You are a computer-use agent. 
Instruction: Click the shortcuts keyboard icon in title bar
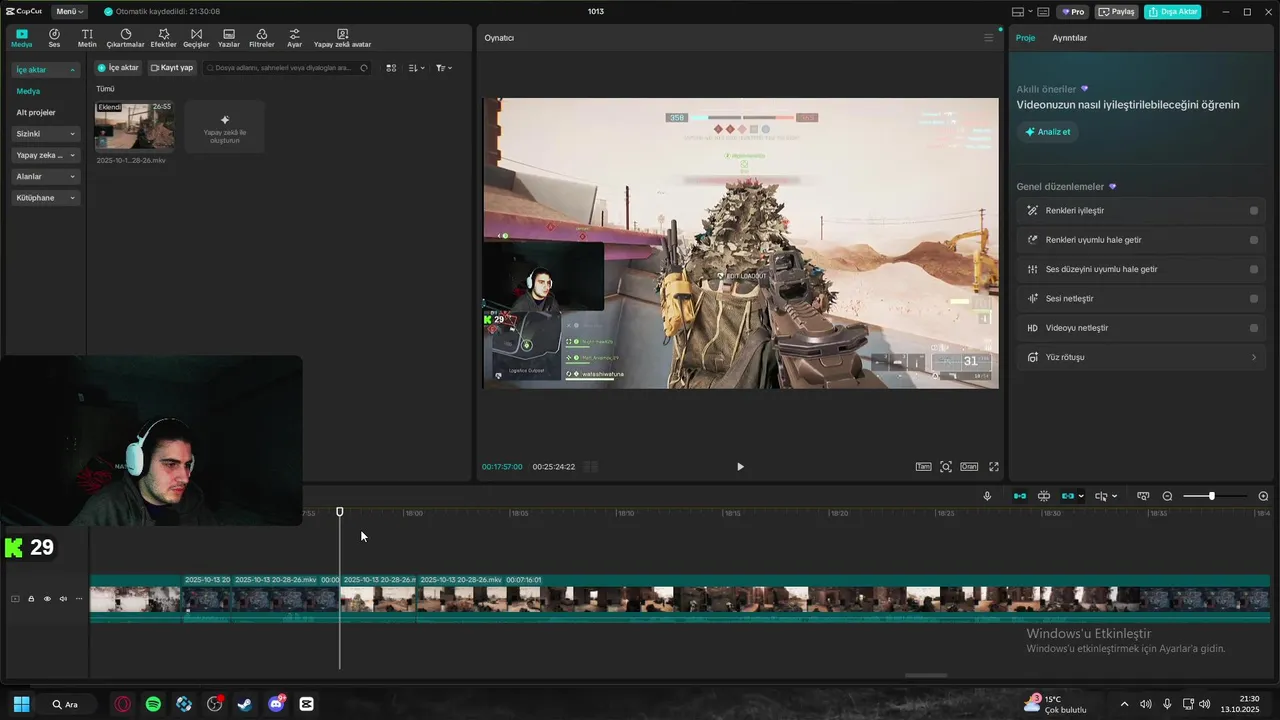1043,12
